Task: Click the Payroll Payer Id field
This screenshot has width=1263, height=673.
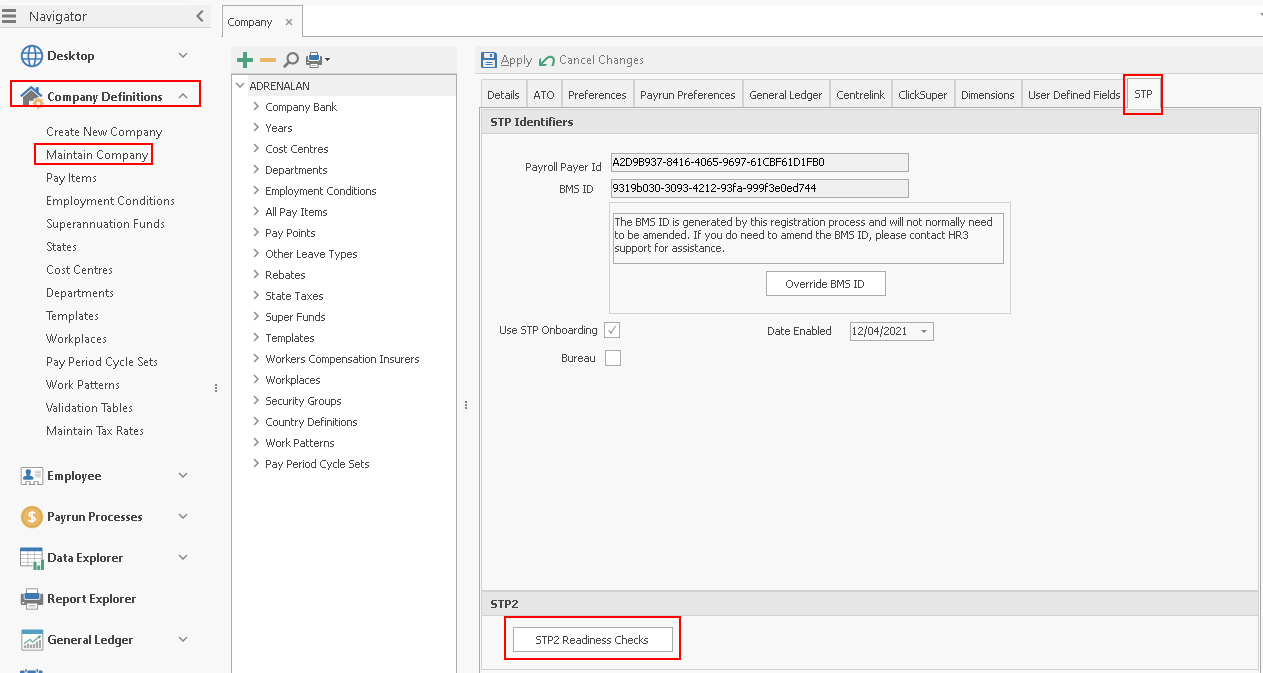Action: [759, 162]
